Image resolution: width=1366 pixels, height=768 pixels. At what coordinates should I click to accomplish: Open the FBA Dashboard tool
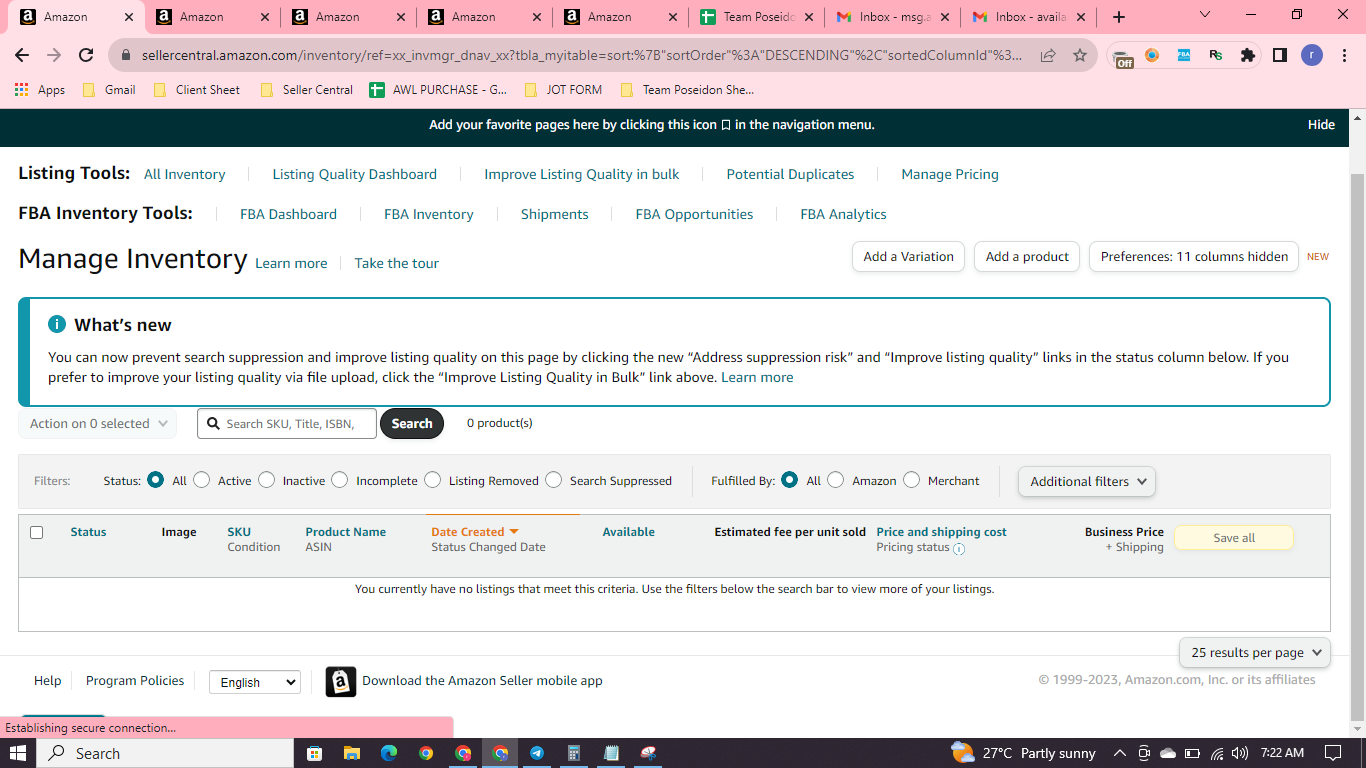pos(288,214)
